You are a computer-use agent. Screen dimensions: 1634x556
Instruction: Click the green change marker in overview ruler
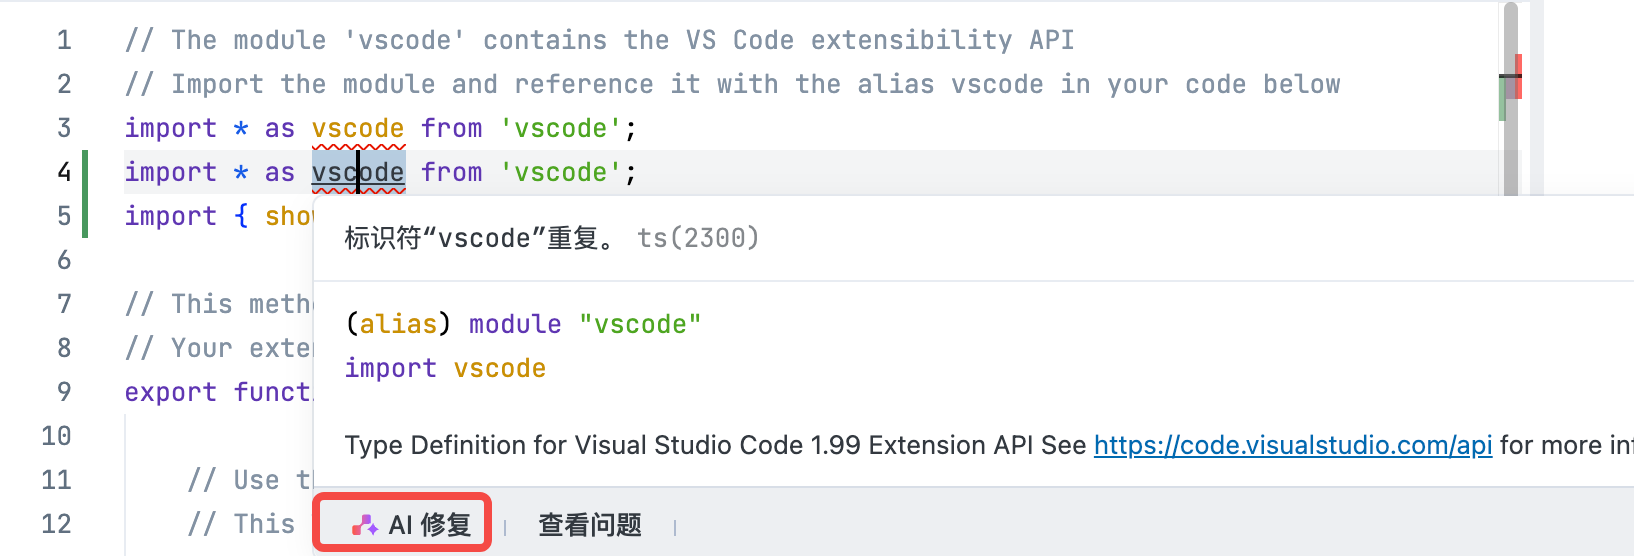click(1502, 99)
